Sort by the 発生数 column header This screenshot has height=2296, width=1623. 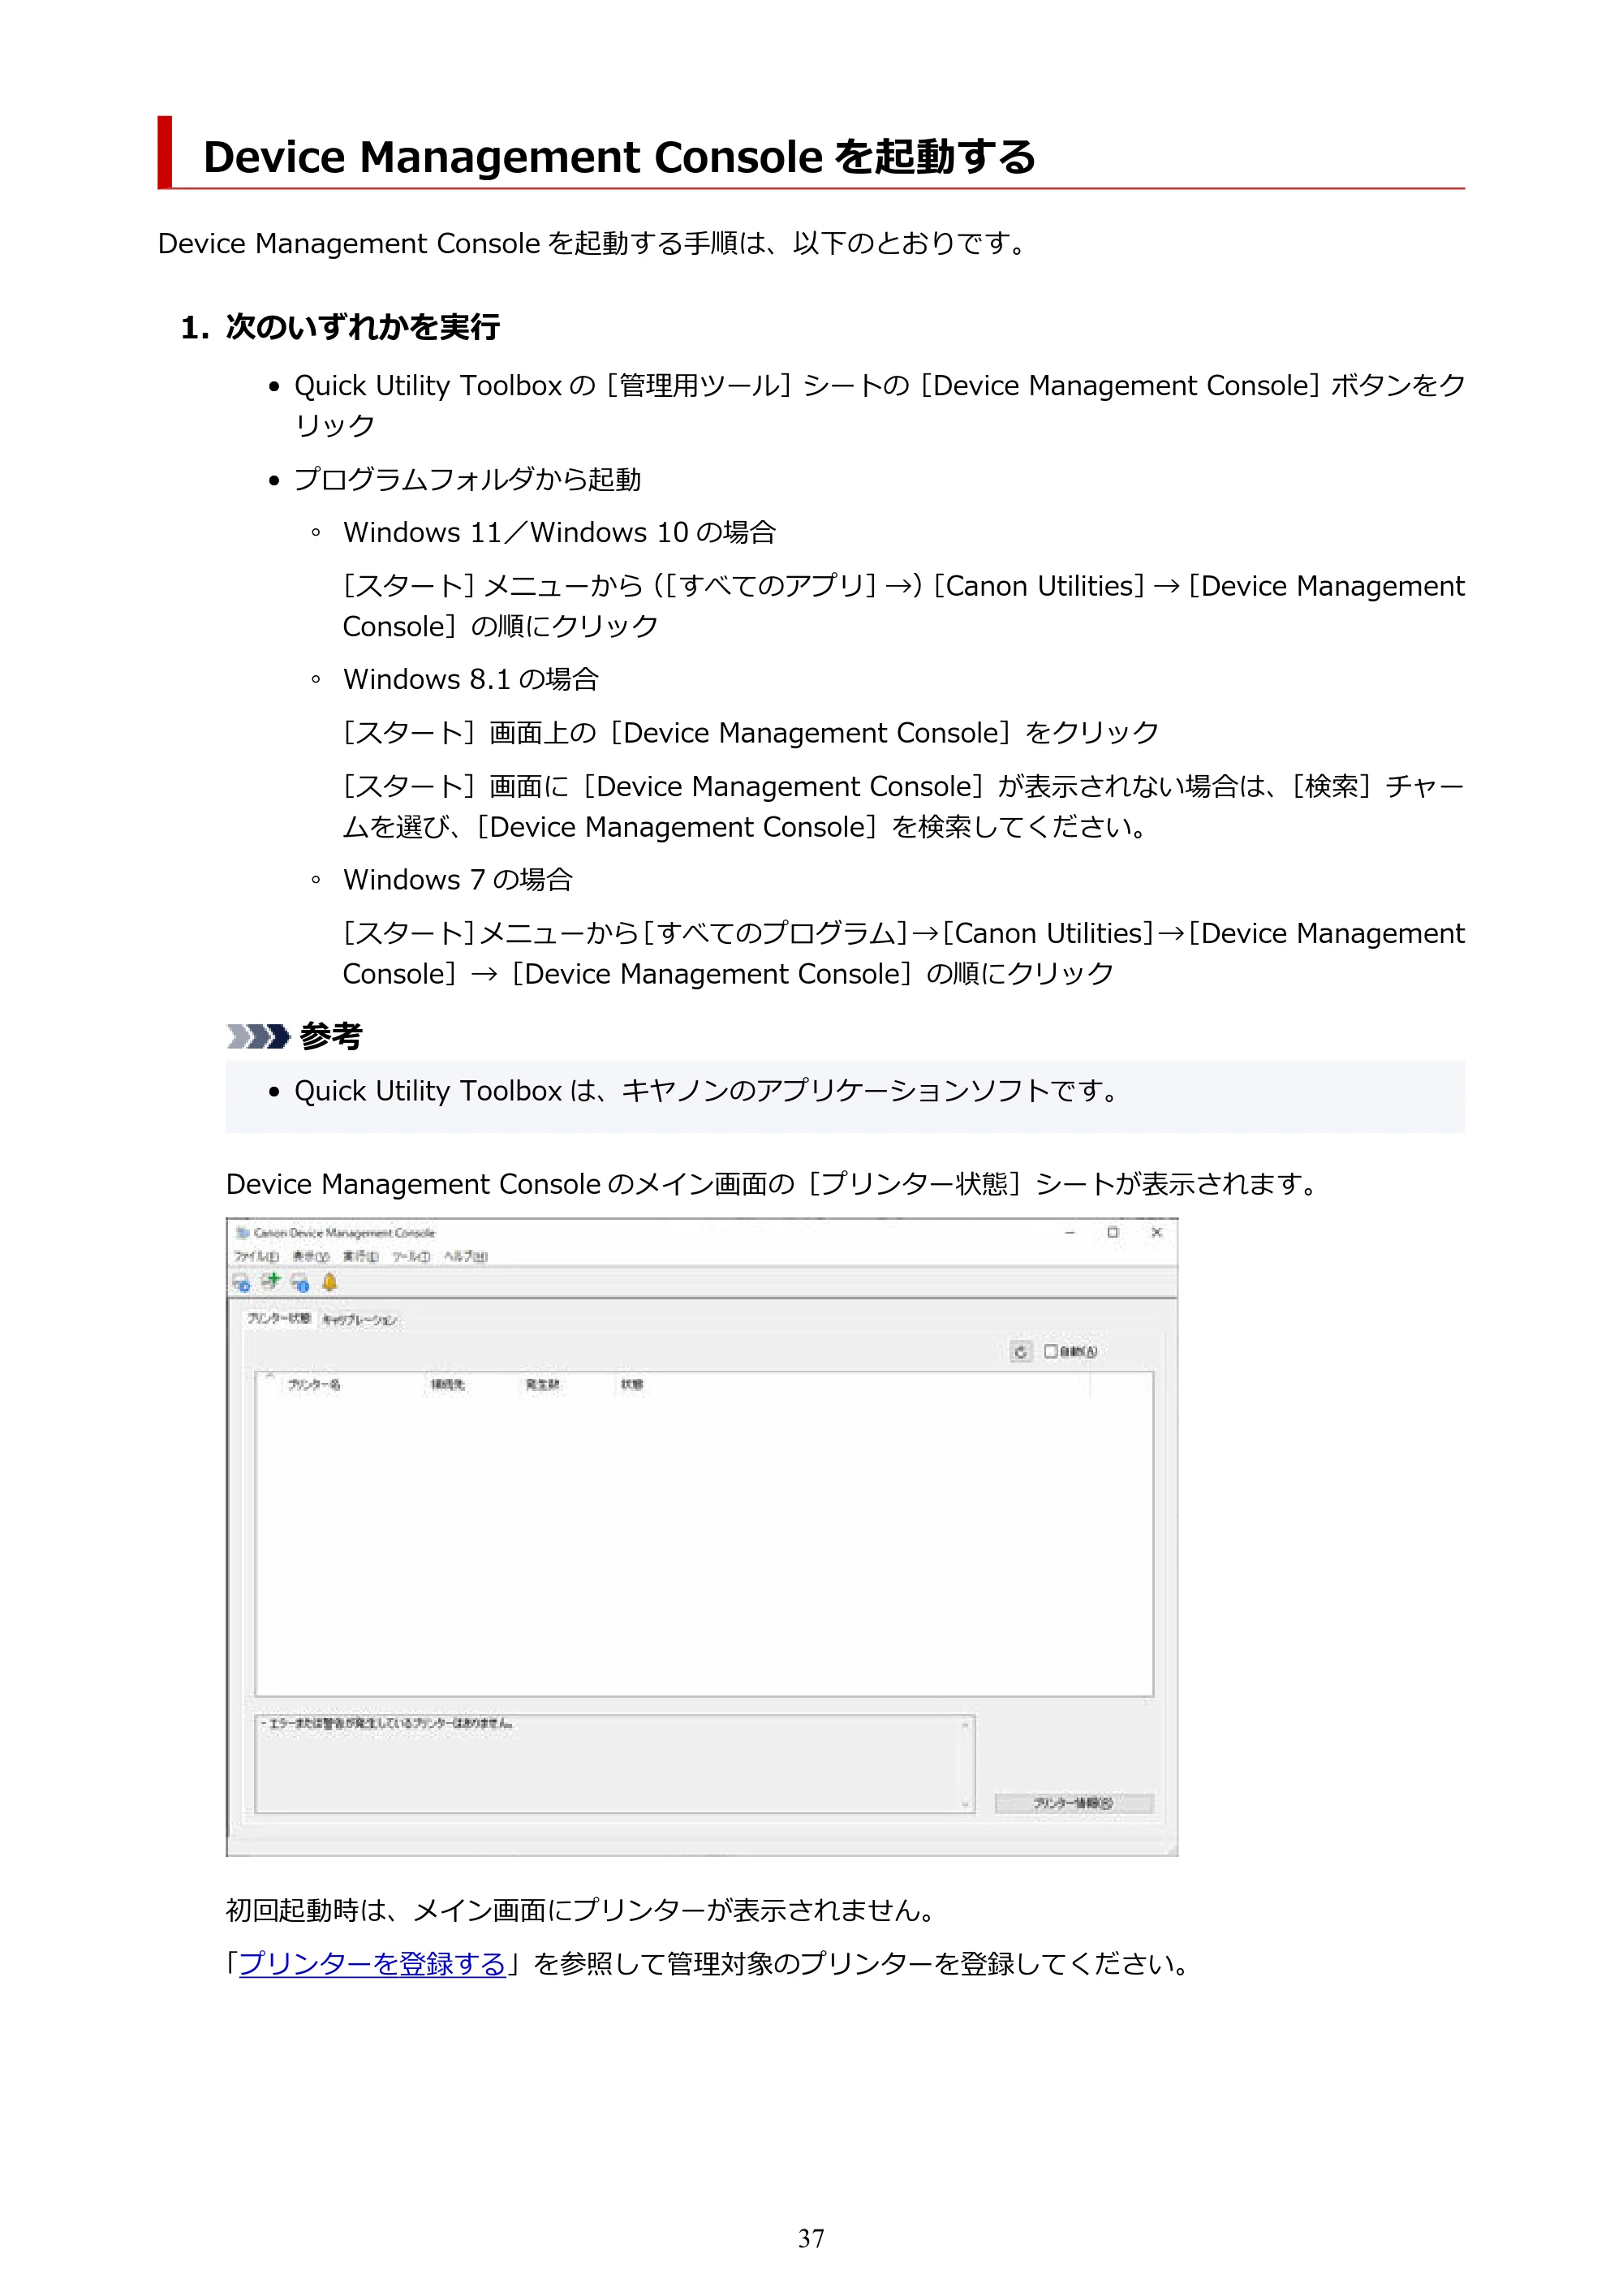pos(543,1384)
